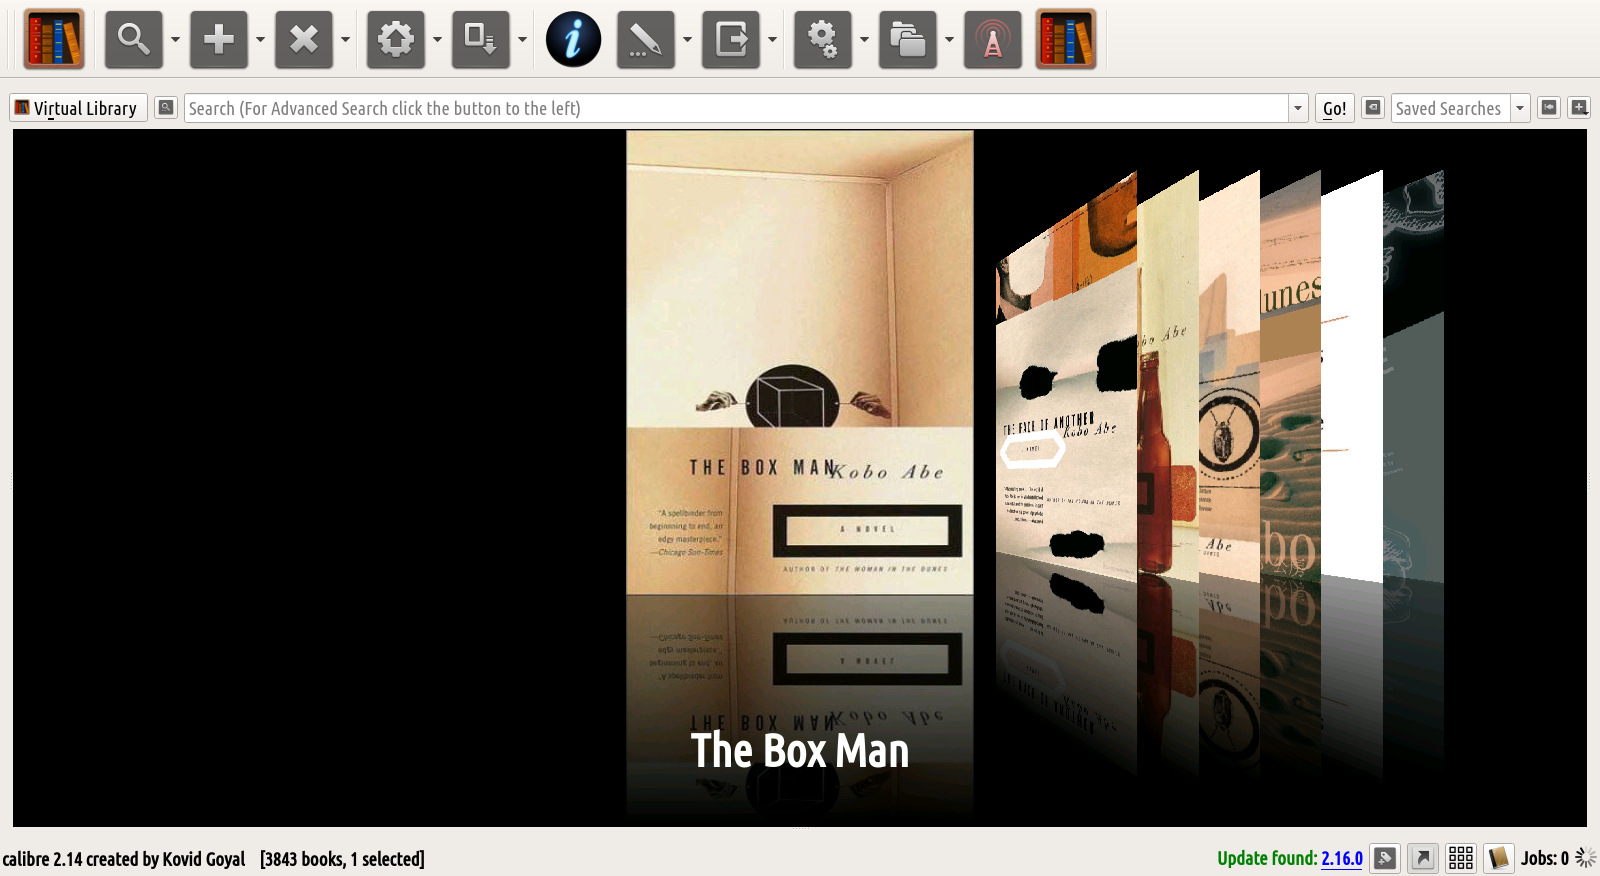Click the plus save-search icon
The image size is (1600, 876).
click(x=1579, y=107)
